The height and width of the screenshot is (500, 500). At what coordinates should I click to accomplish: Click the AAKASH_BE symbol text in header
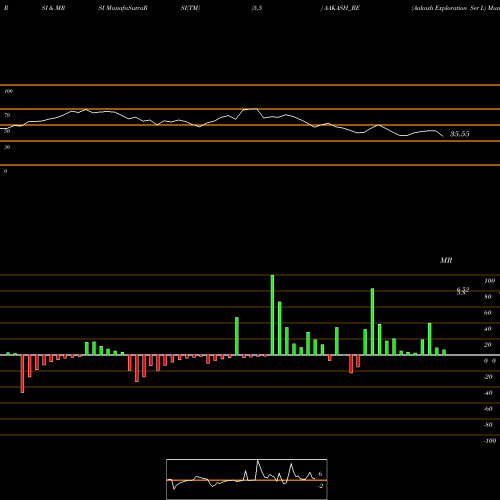(341, 8)
